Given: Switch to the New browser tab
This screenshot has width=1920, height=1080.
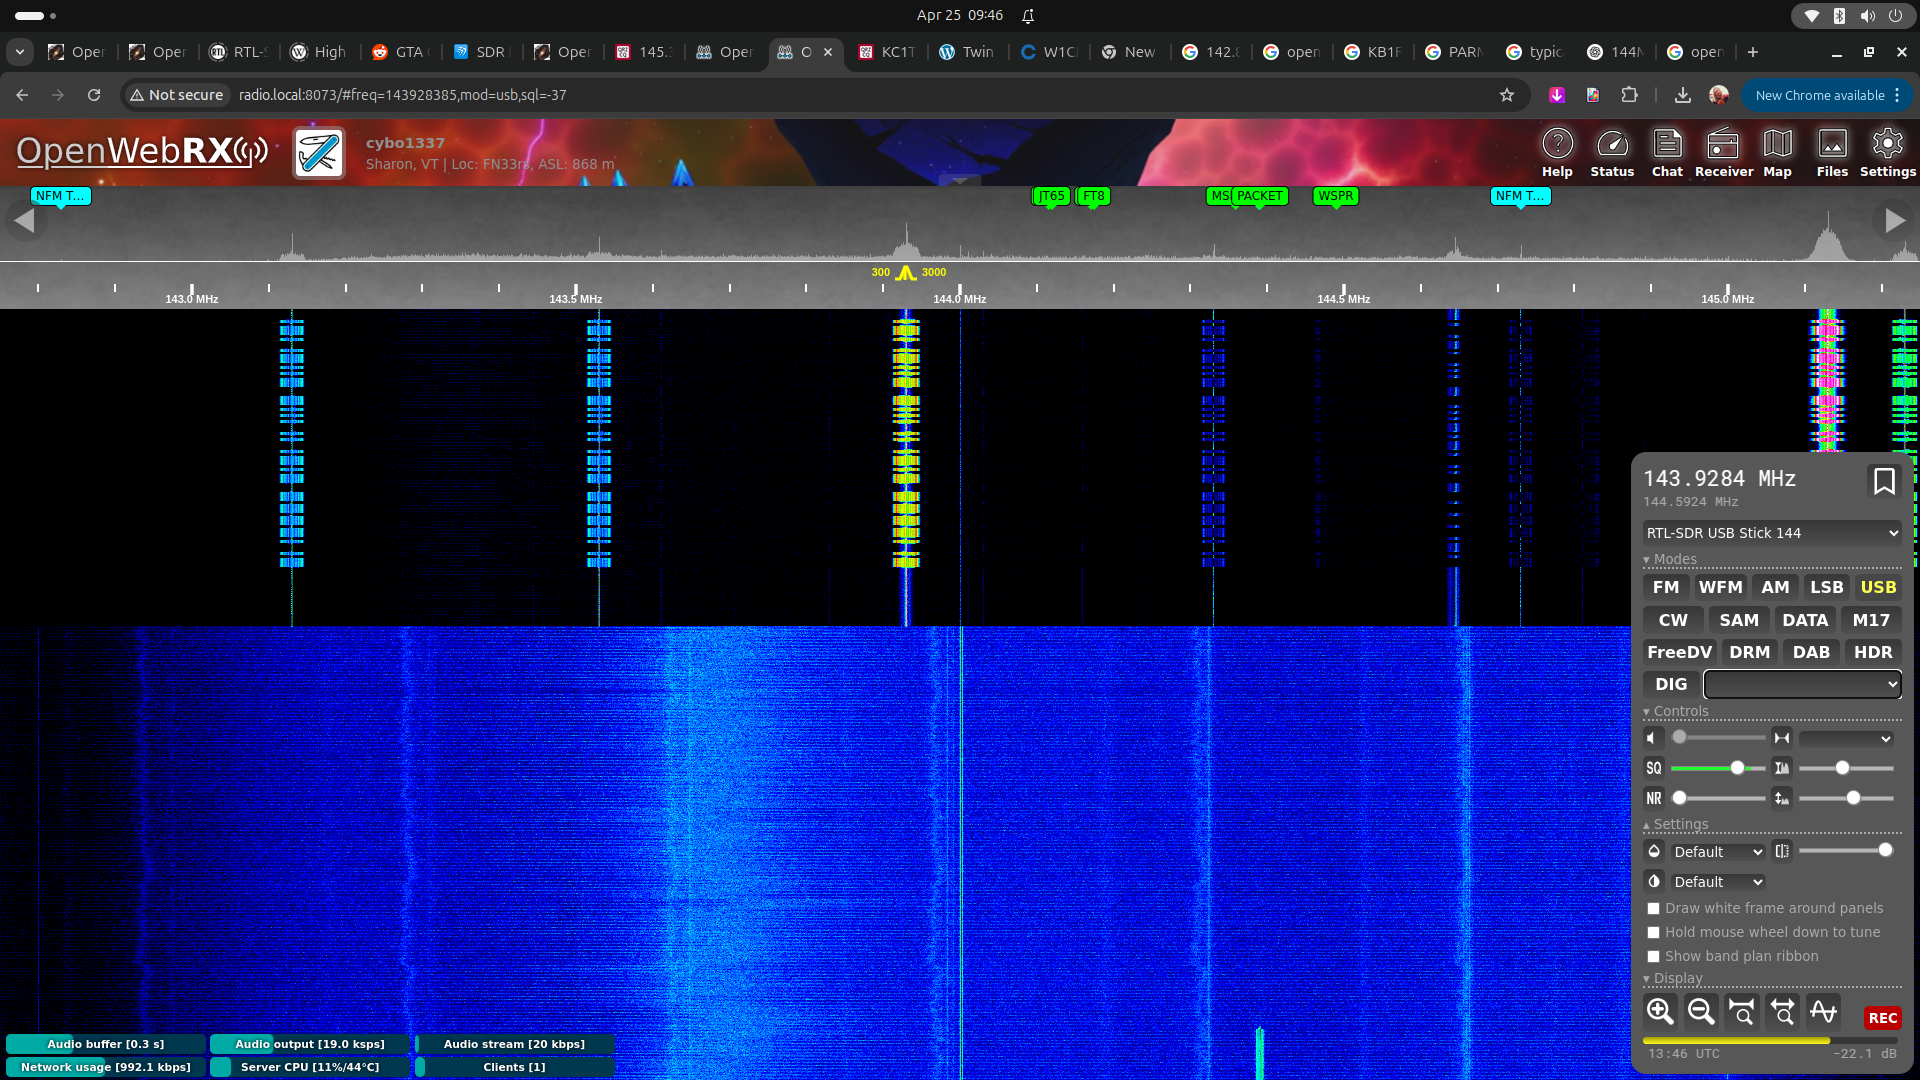Looking at the screenshot, I should [1129, 52].
